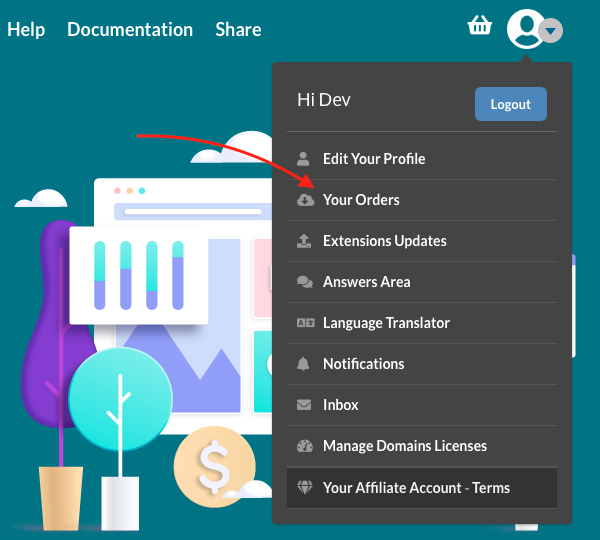This screenshot has width=600, height=540.
Task: Select Your Orders menu entry
Action: (x=360, y=200)
